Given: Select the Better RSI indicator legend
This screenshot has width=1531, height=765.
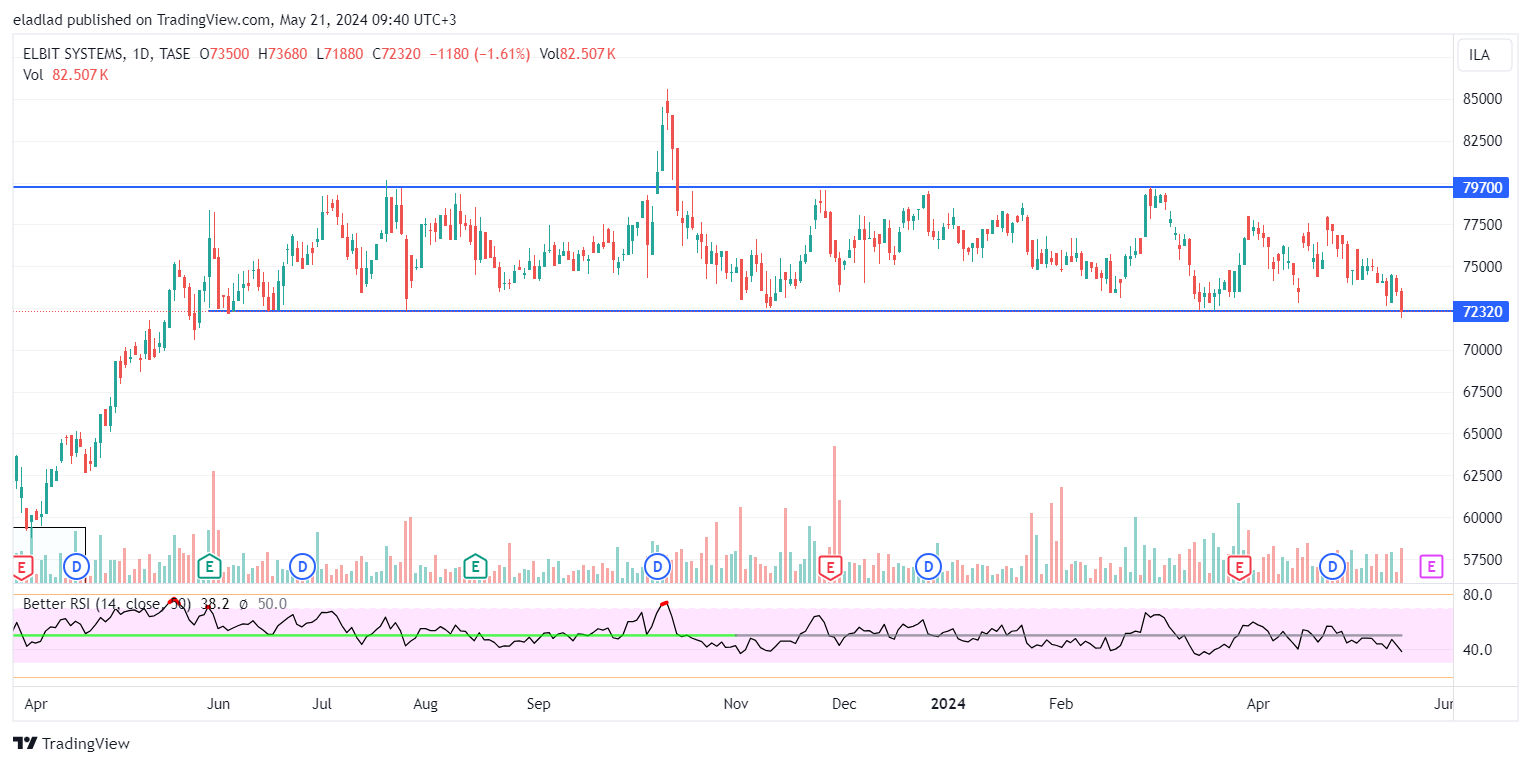Looking at the screenshot, I should [x=155, y=604].
